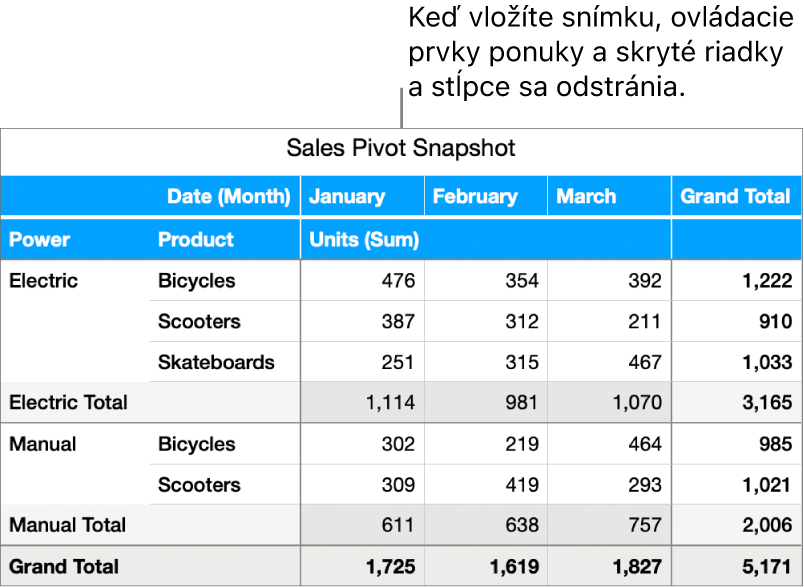Select the Skateboards product cell
Viewport: 804px width, 587px height.
[x=216, y=362]
